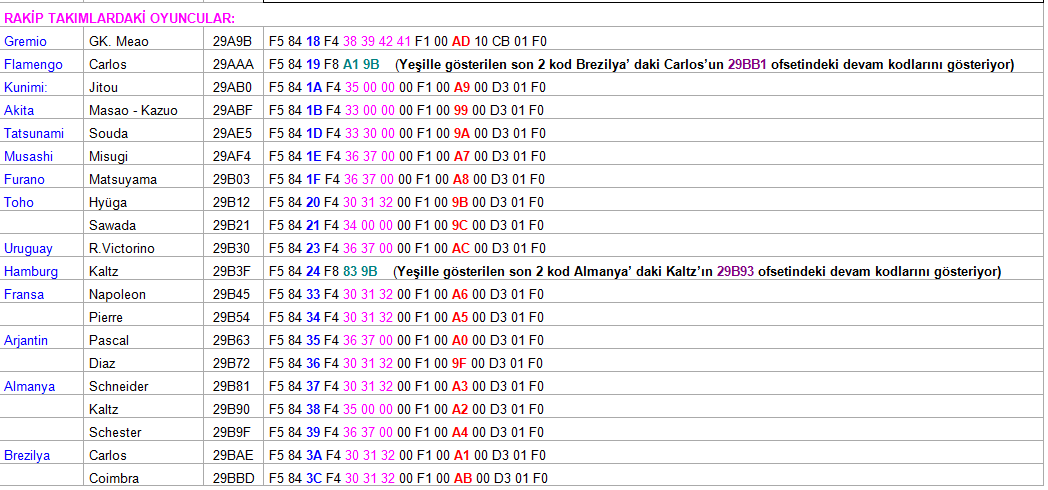Click player name GK. Meao

point(119,41)
